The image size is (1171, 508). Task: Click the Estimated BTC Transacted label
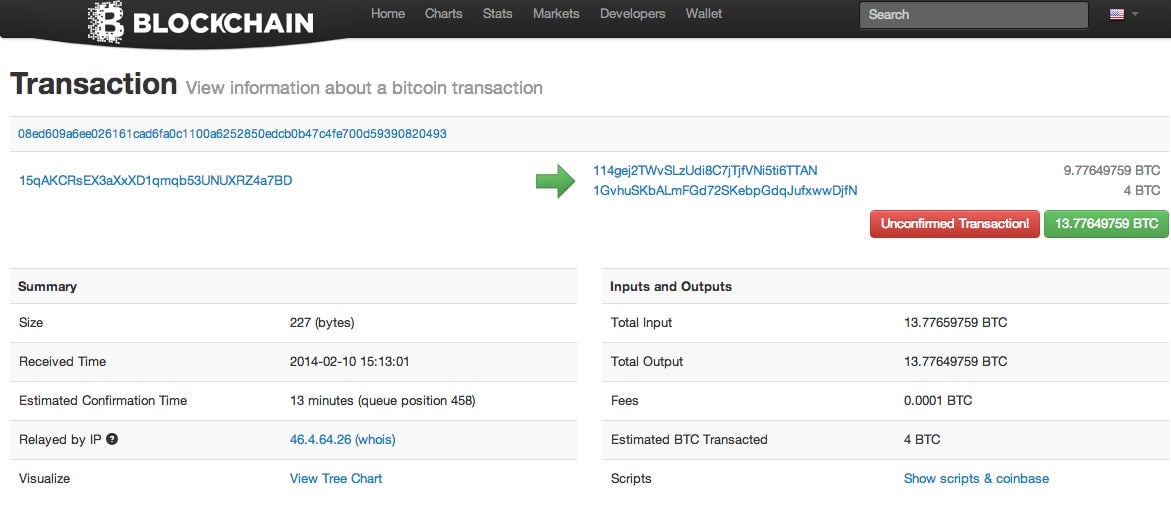pyautogui.click(x=689, y=439)
